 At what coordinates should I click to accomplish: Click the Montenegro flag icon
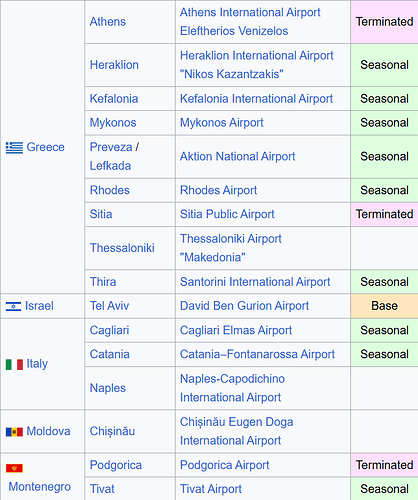point(14,468)
